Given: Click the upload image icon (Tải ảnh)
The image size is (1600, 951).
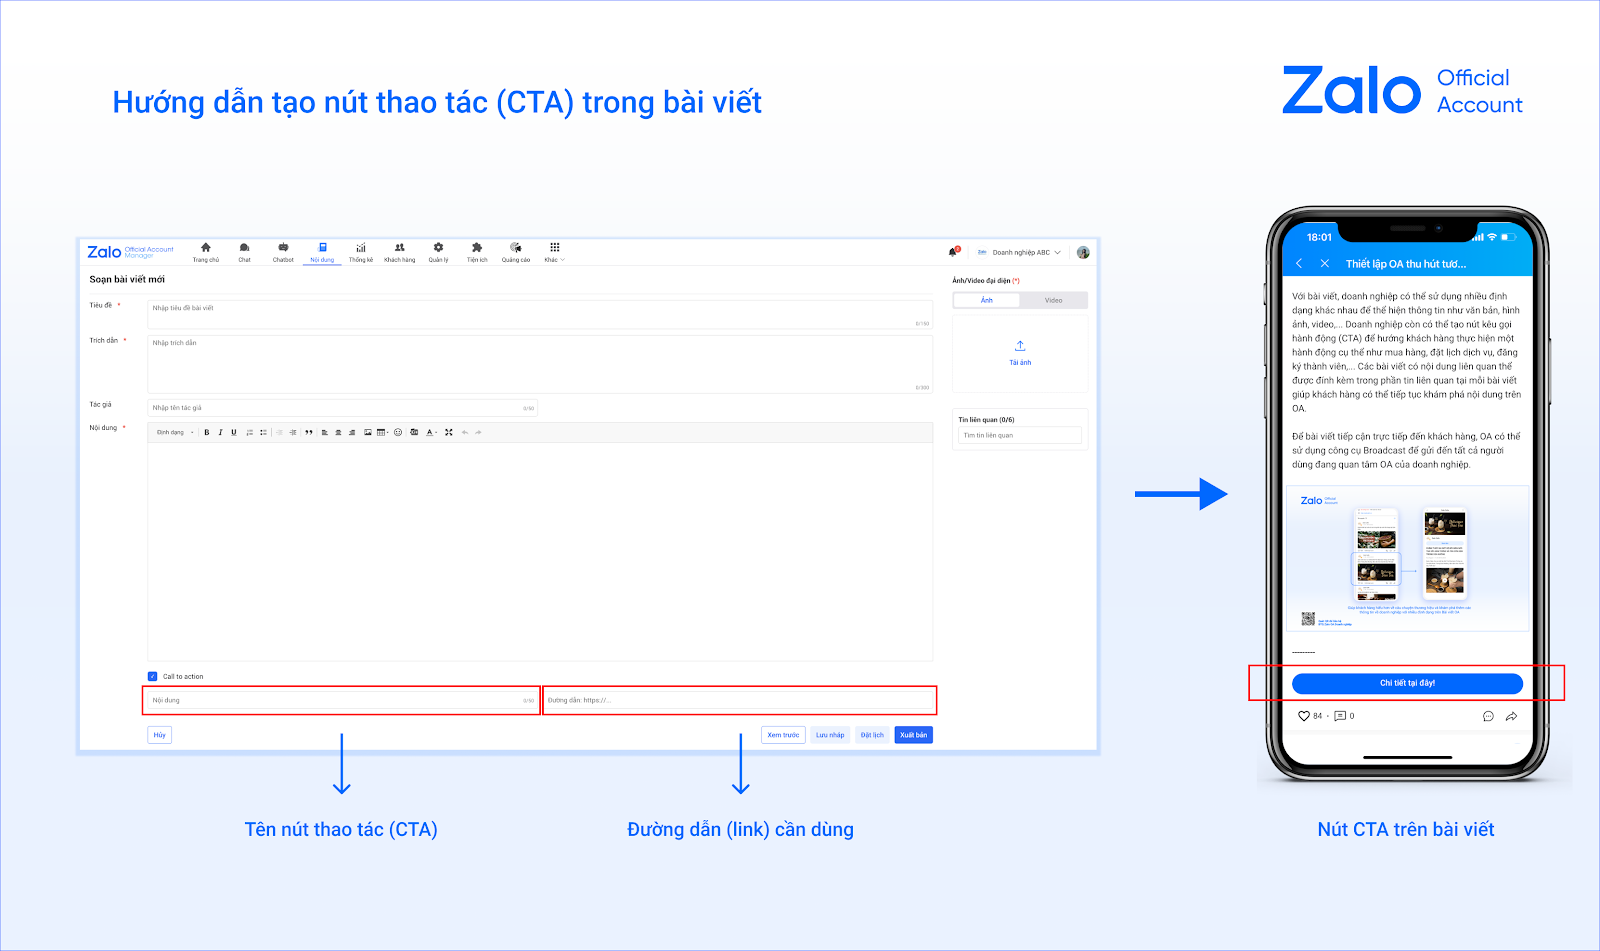Looking at the screenshot, I should coord(1020,347).
